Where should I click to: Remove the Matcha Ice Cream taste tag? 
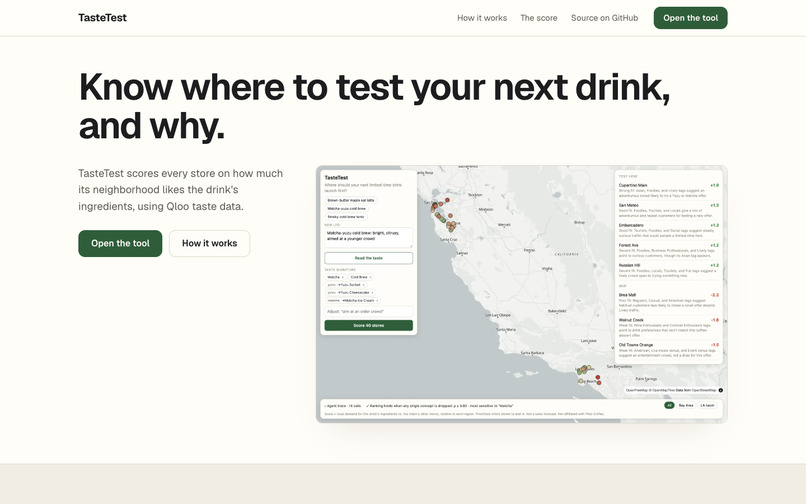(x=377, y=300)
